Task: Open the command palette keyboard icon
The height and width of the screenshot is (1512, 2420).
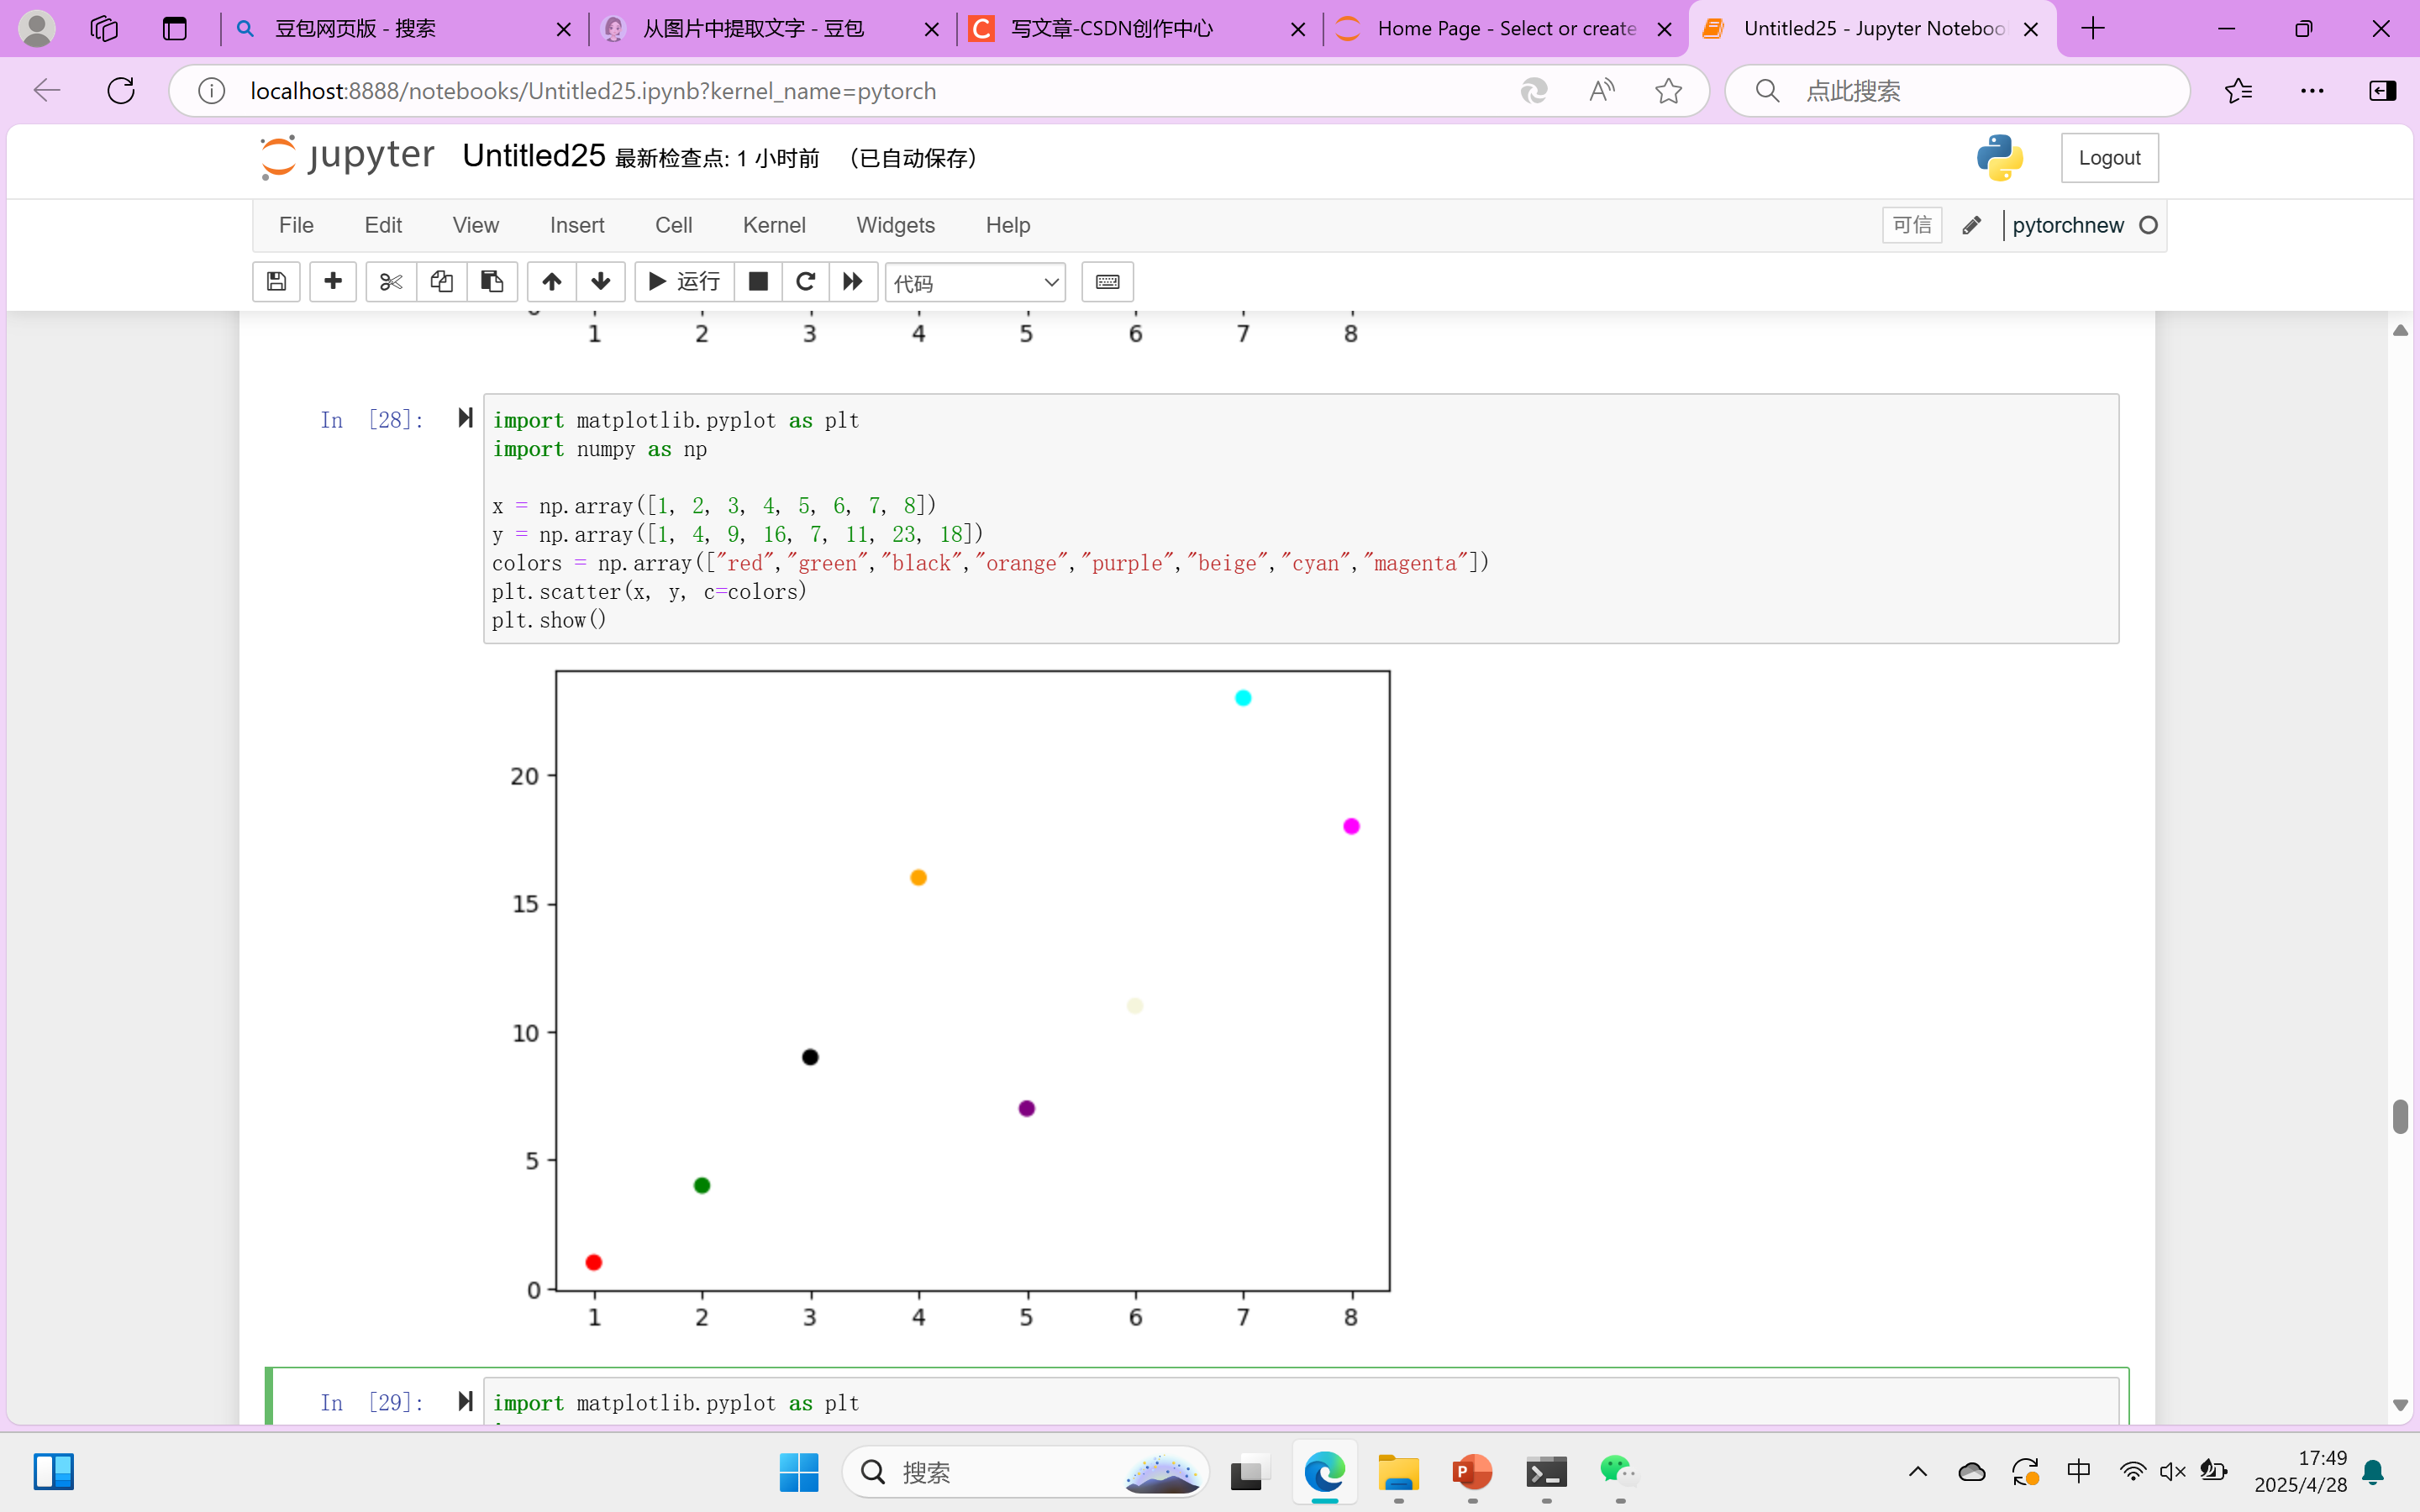Action: point(1107,282)
